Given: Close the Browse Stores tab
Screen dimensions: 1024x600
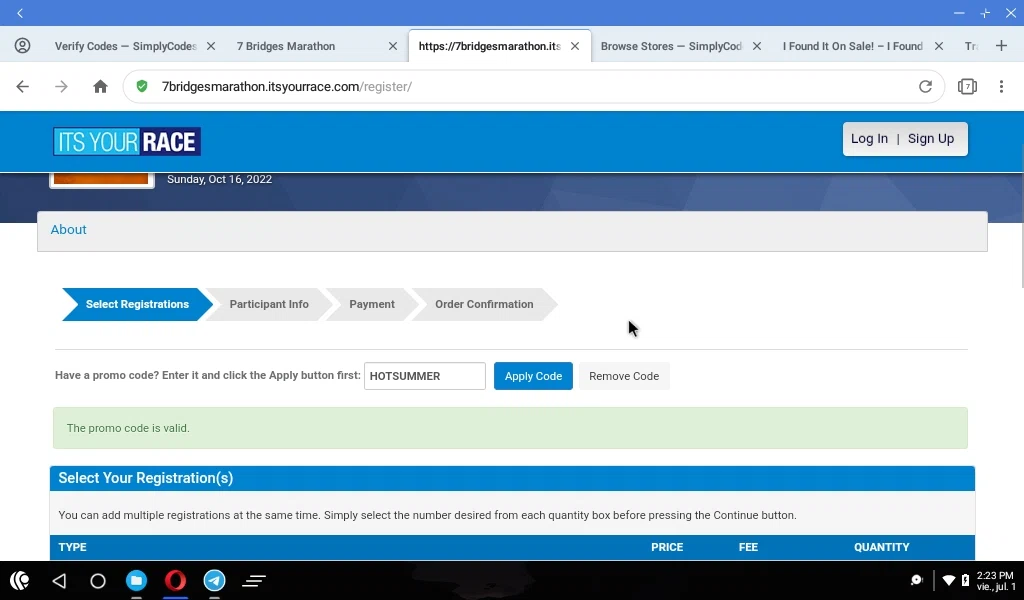Looking at the screenshot, I should pyautogui.click(x=756, y=46).
